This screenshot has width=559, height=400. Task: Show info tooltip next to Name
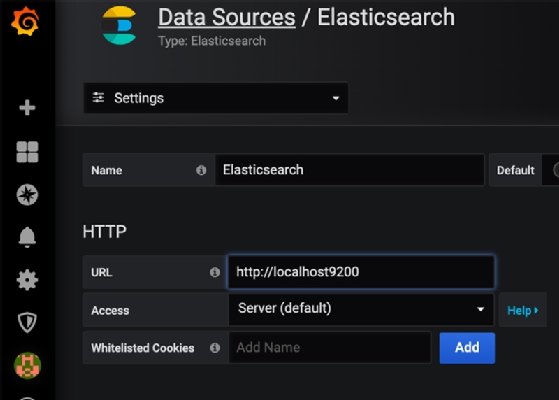tap(201, 170)
